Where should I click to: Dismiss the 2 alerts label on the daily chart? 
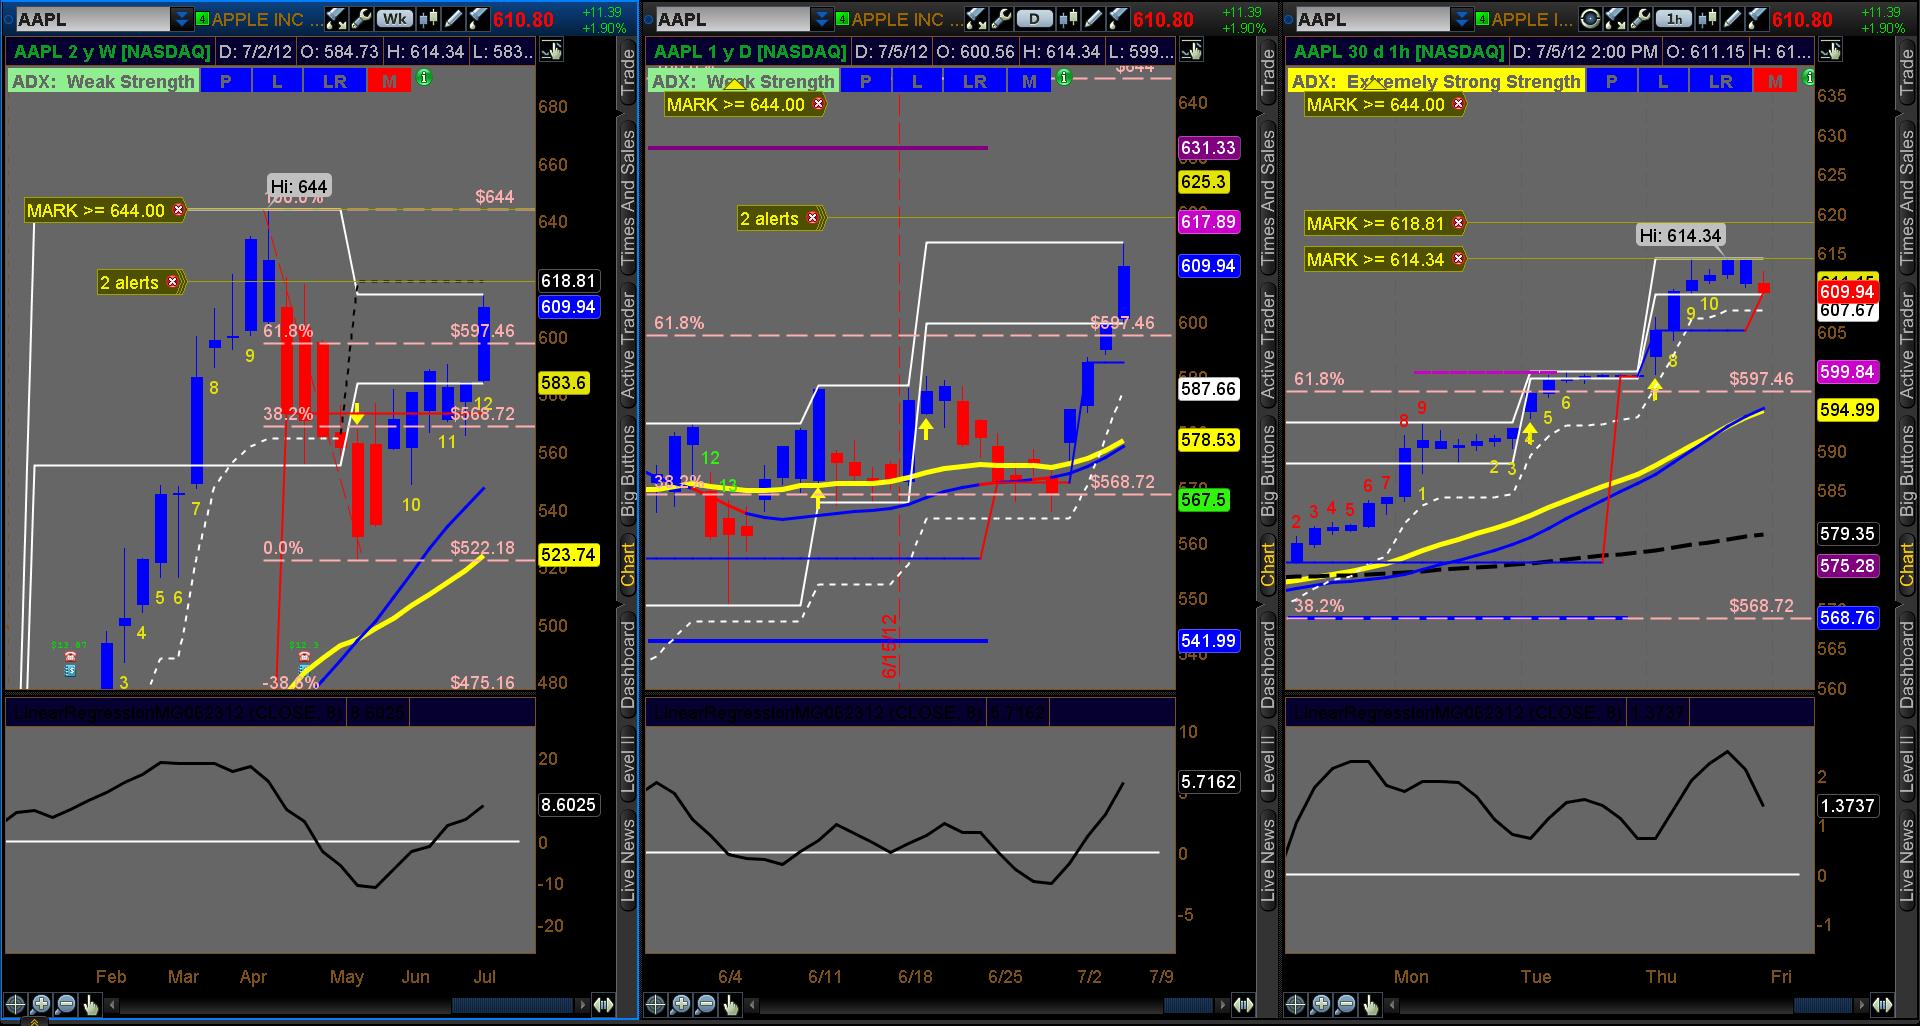[812, 218]
